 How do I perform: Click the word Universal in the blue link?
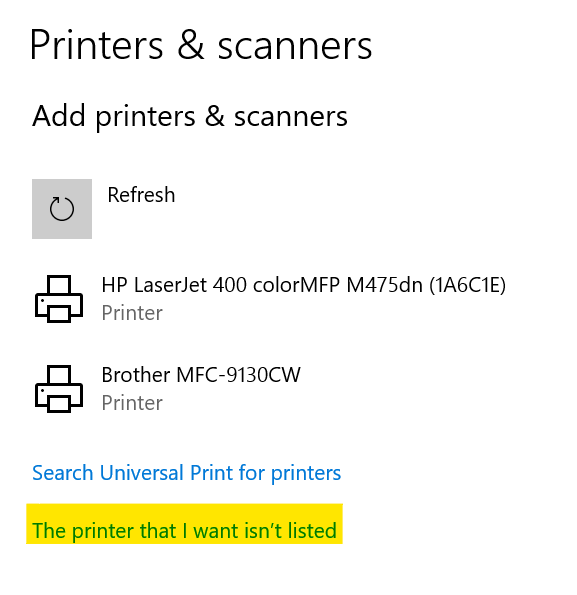click(x=141, y=473)
